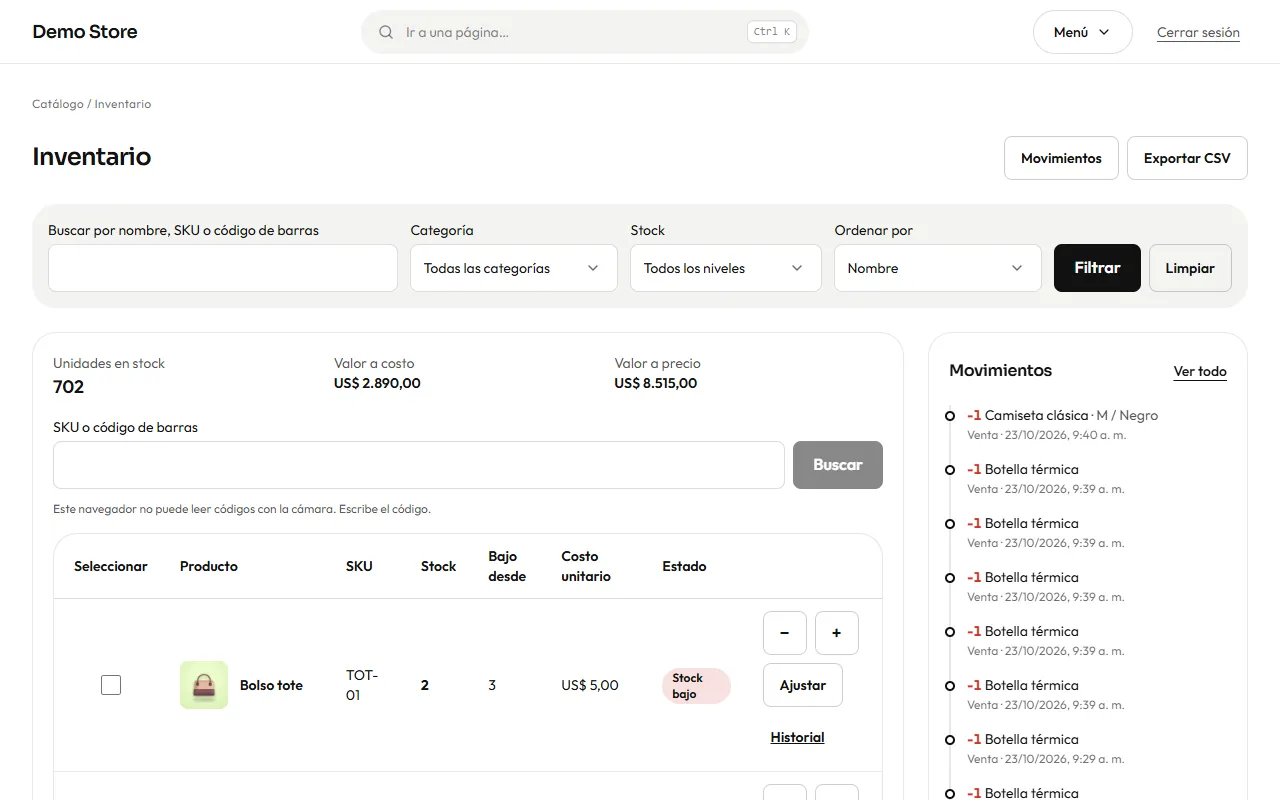Click the Producto column header
1280x800 pixels.
point(209,566)
